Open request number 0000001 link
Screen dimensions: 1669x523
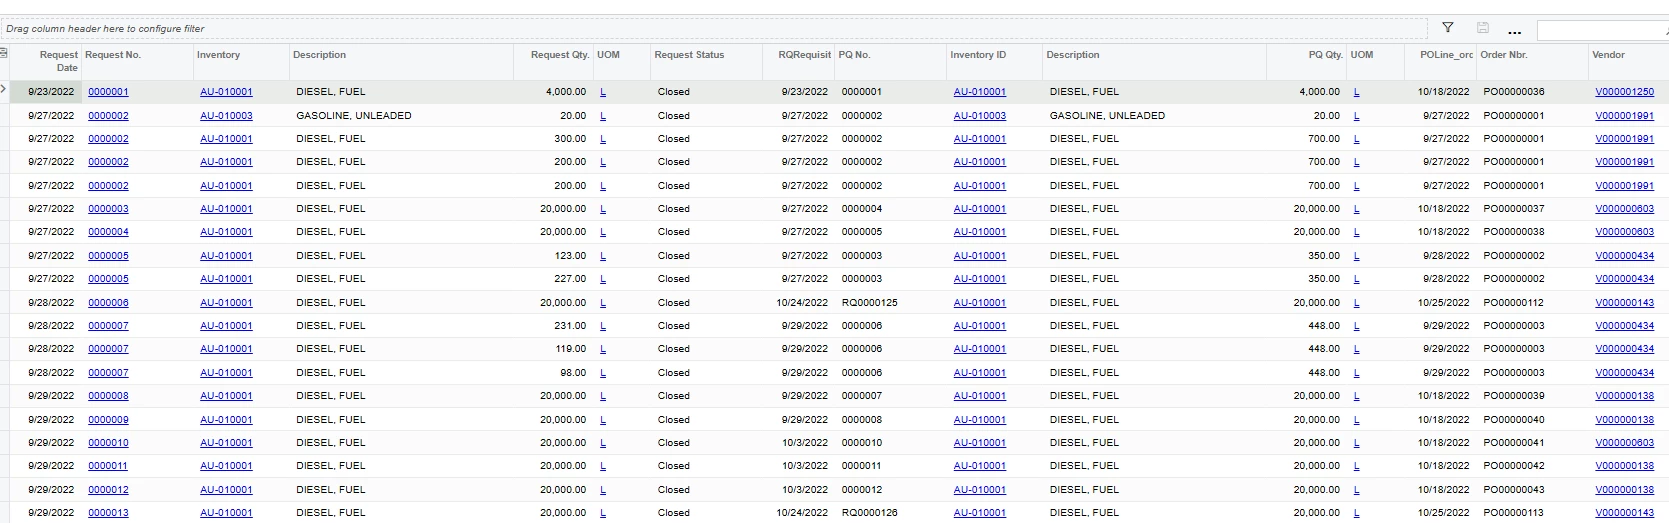(x=108, y=92)
